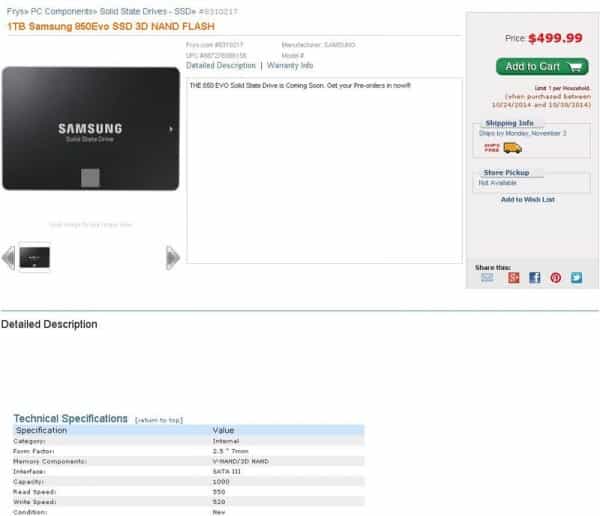Click the Form Factor row label
Image resolution: width=600 pixels, height=516 pixels.
(x=34, y=451)
